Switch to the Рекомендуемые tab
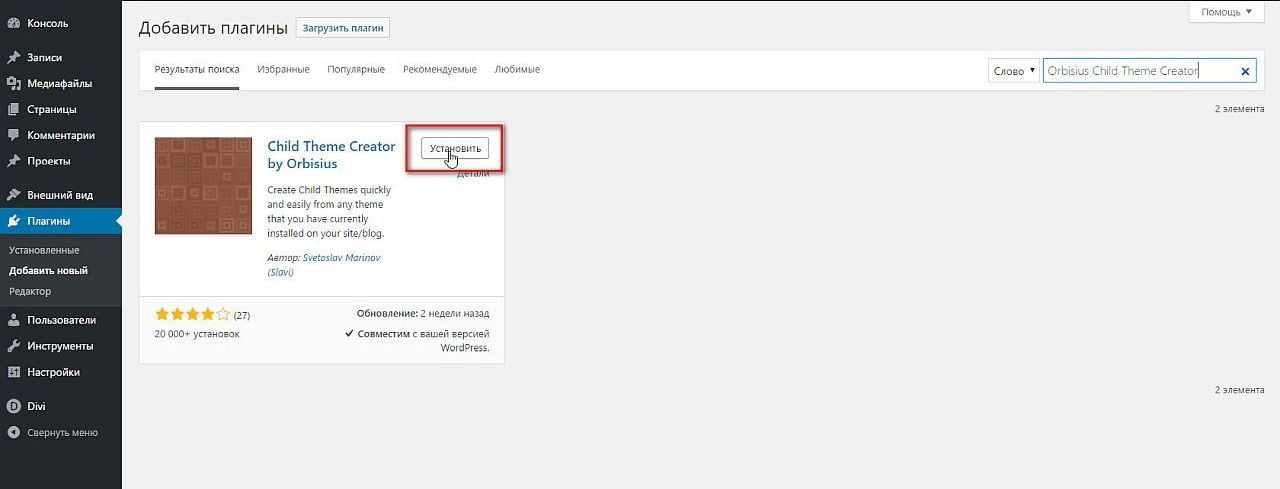The width and height of the screenshot is (1280, 489). (x=439, y=70)
